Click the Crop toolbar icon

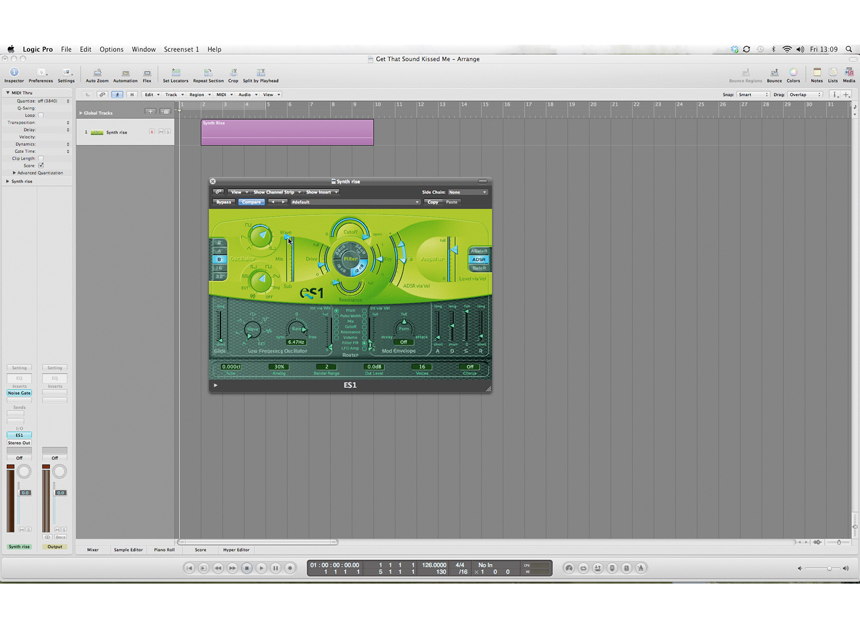(233, 75)
